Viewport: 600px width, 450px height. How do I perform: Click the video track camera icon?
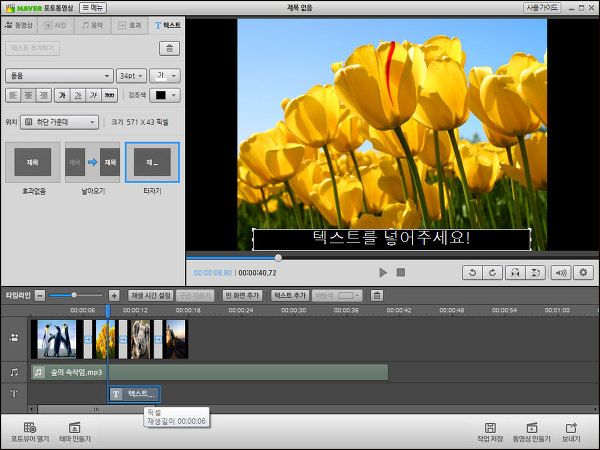14,338
